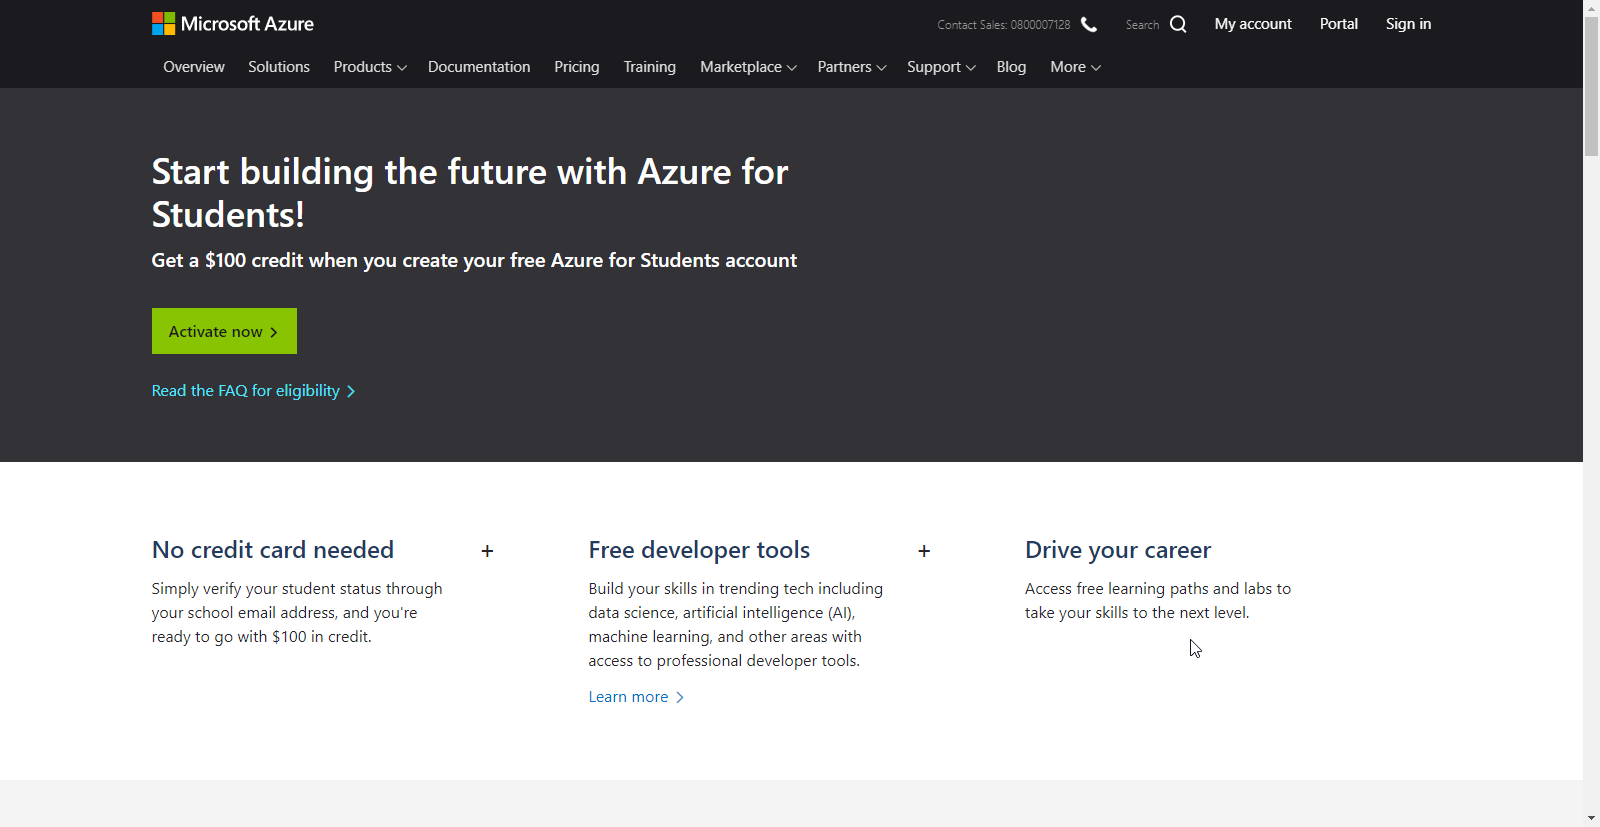Expand the No credit card needed plus icon

tap(487, 551)
